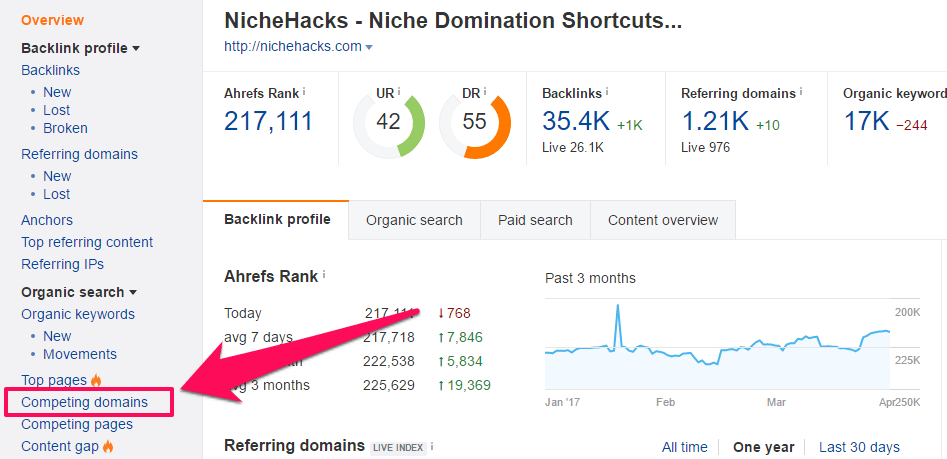947x459 pixels.
Task: Open Top referring content report
Action: pyautogui.click(x=87, y=242)
